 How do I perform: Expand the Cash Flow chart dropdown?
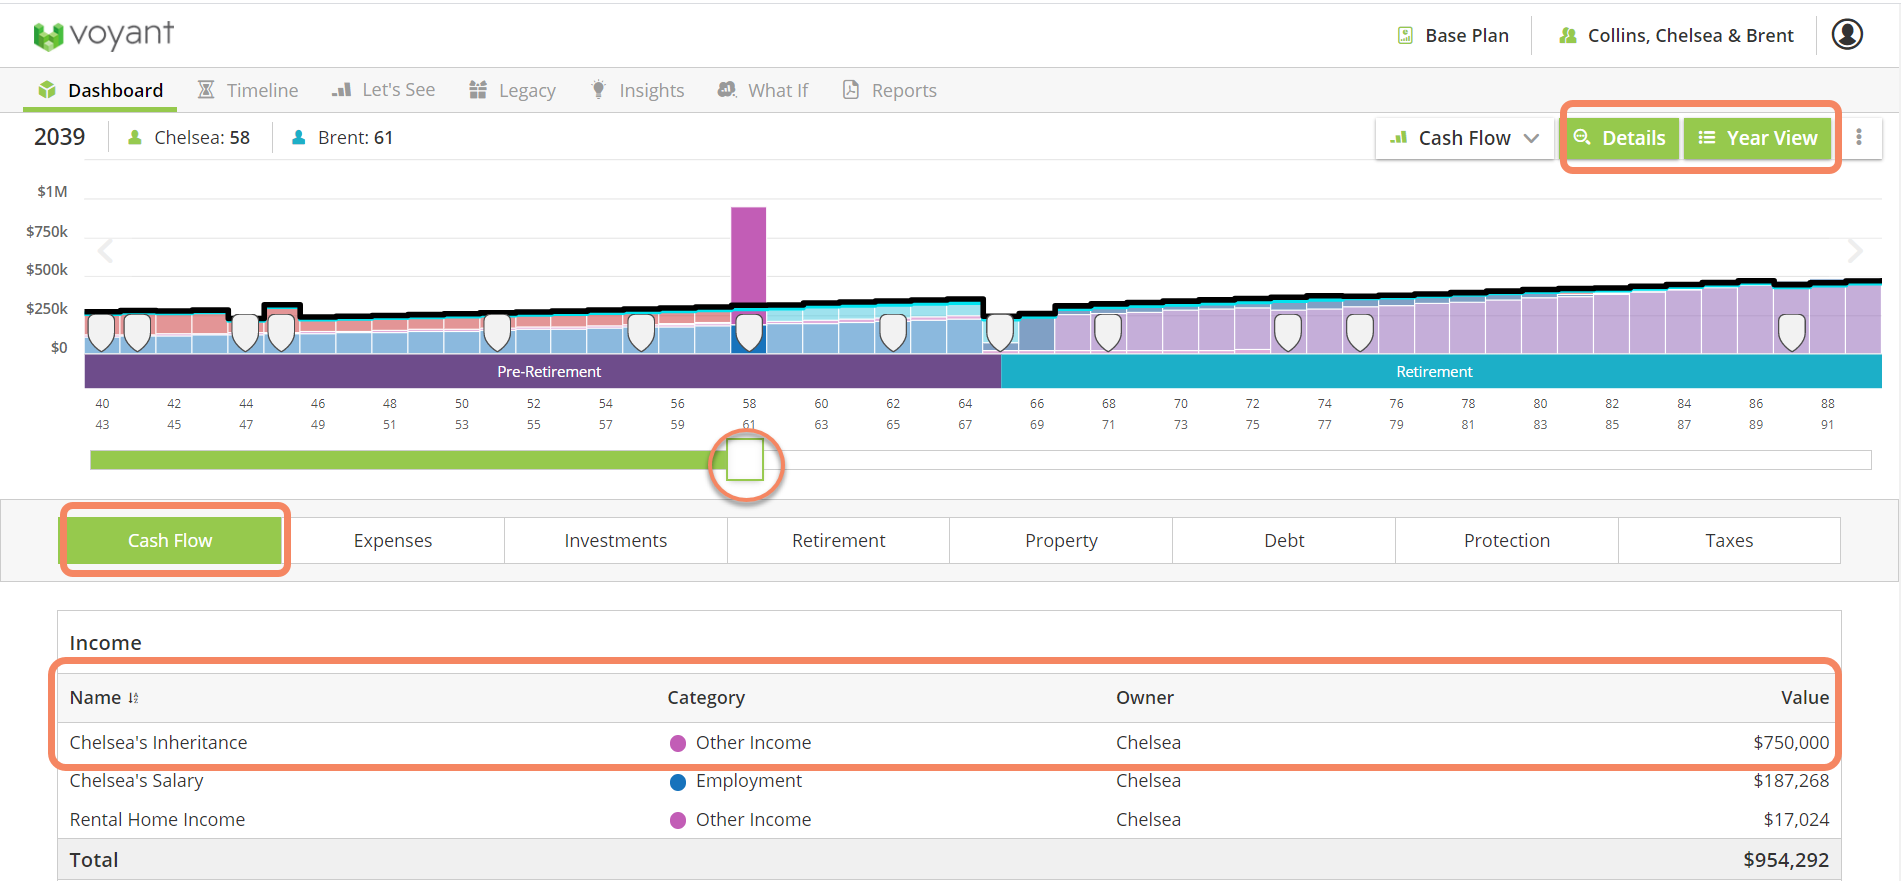pyautogui.click(x=1465, y=138)
